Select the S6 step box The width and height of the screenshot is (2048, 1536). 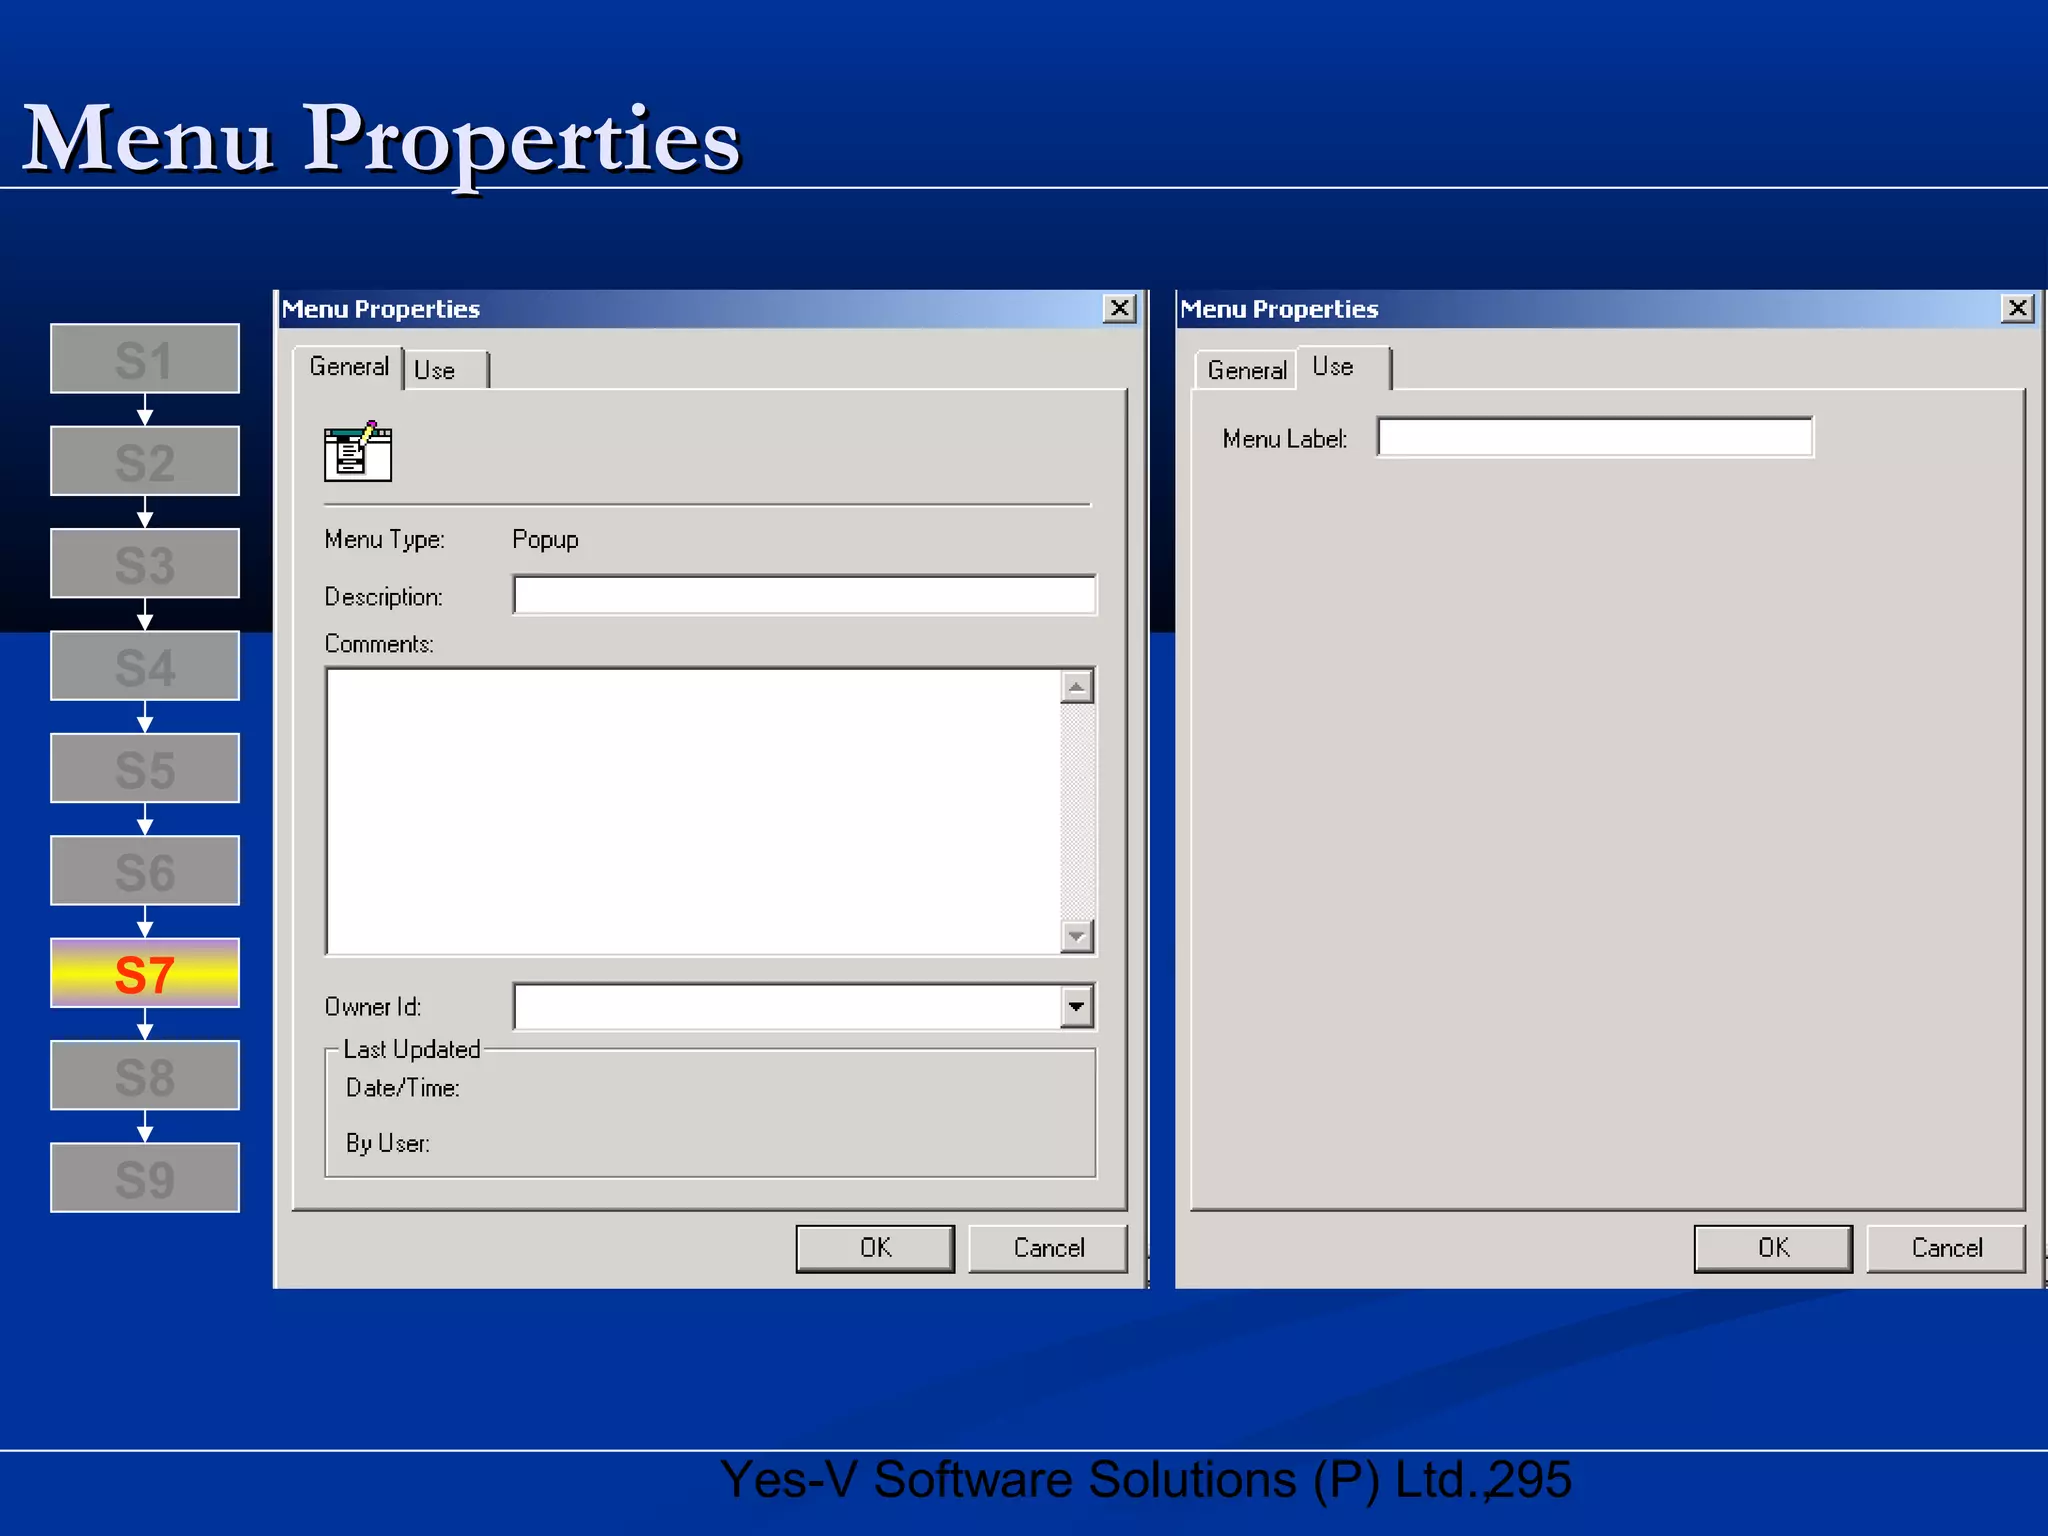tap(145, 871)
